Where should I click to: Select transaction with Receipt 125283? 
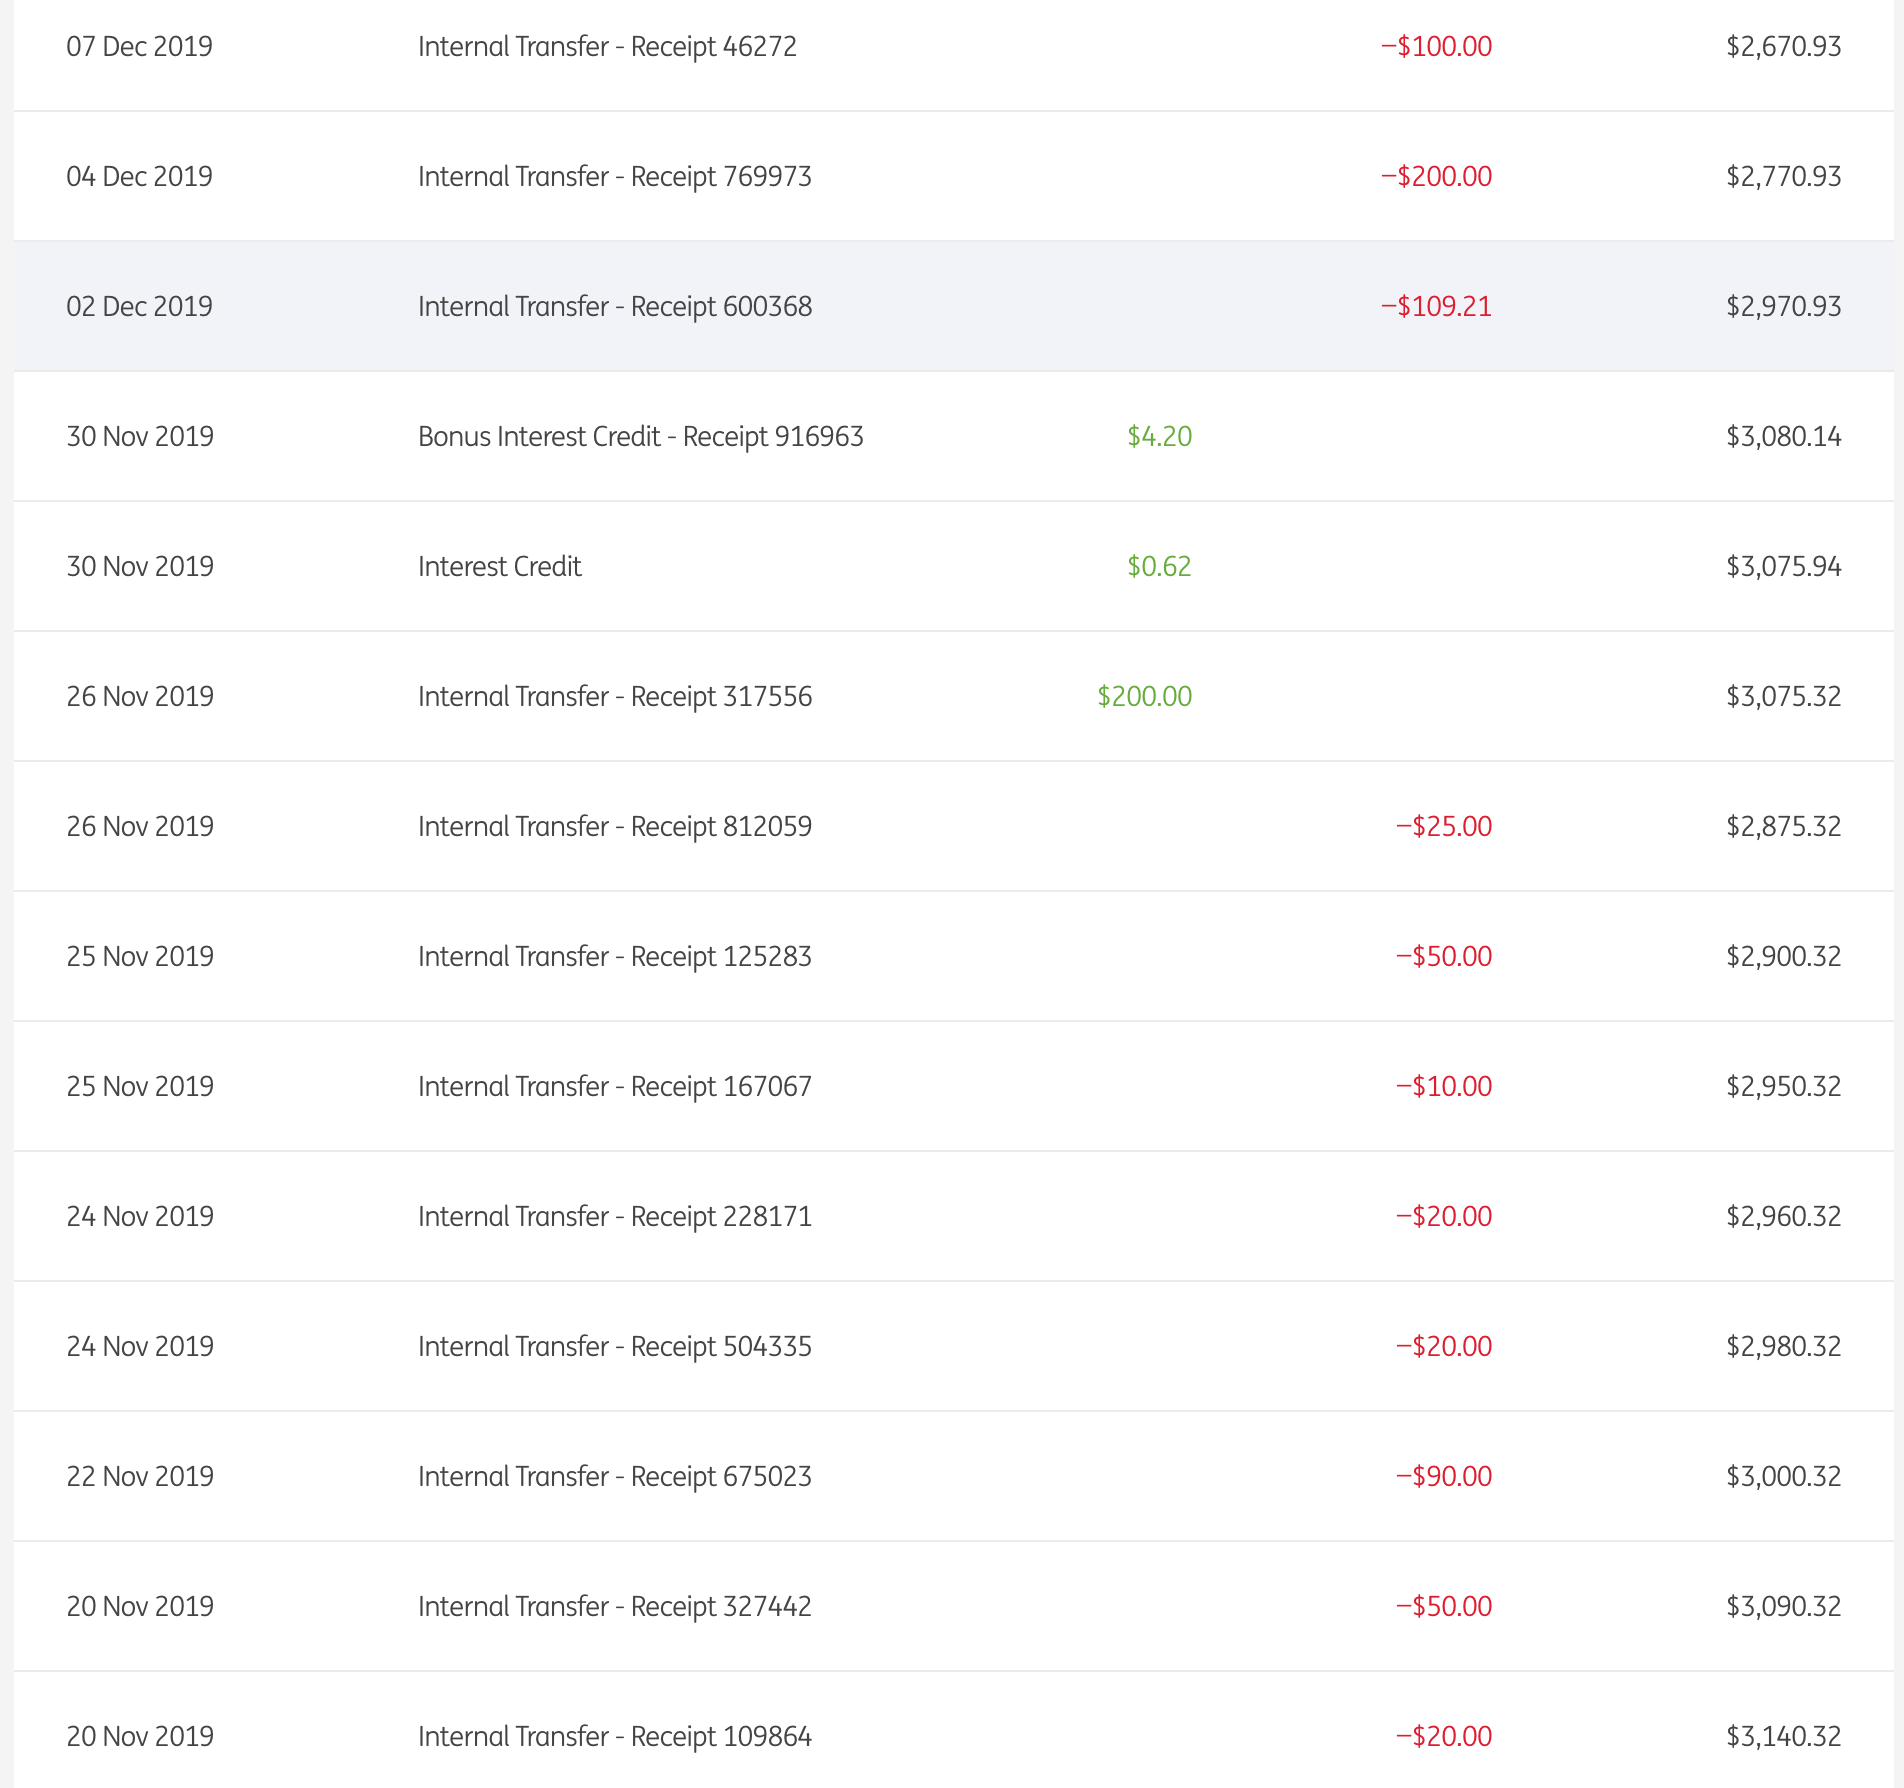[x=614, y=957]
